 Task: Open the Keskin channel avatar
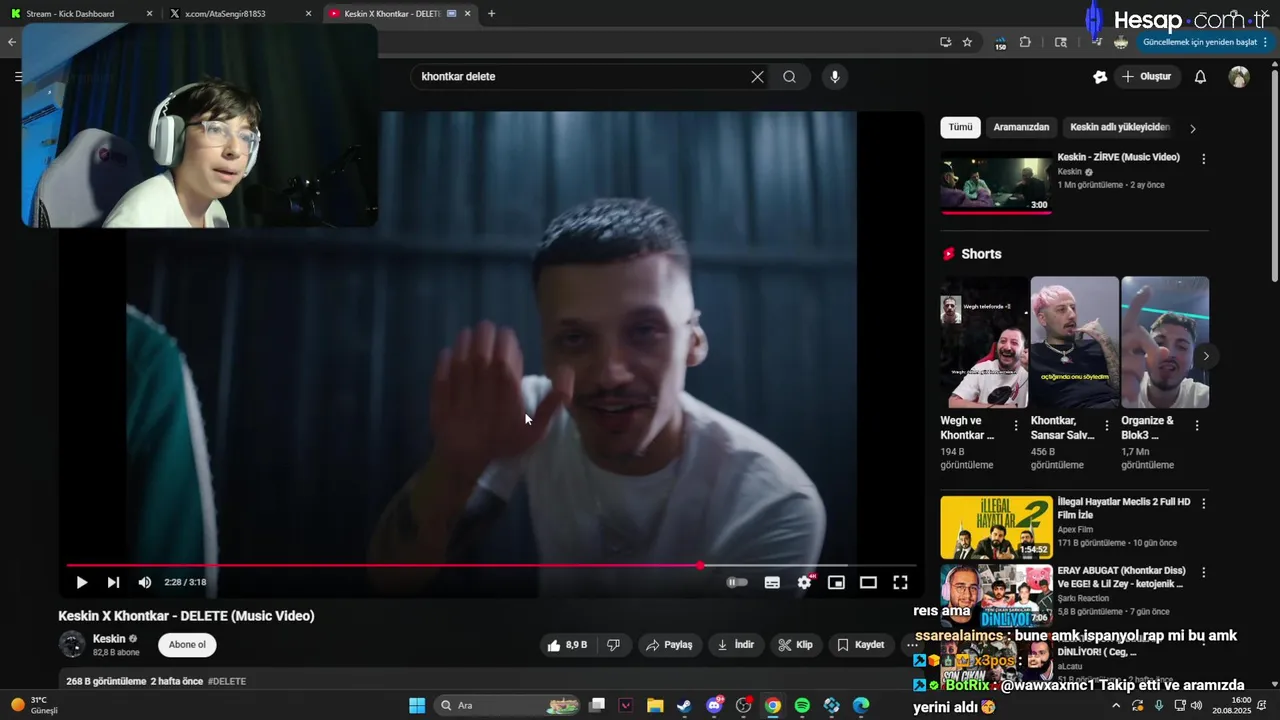72,645
